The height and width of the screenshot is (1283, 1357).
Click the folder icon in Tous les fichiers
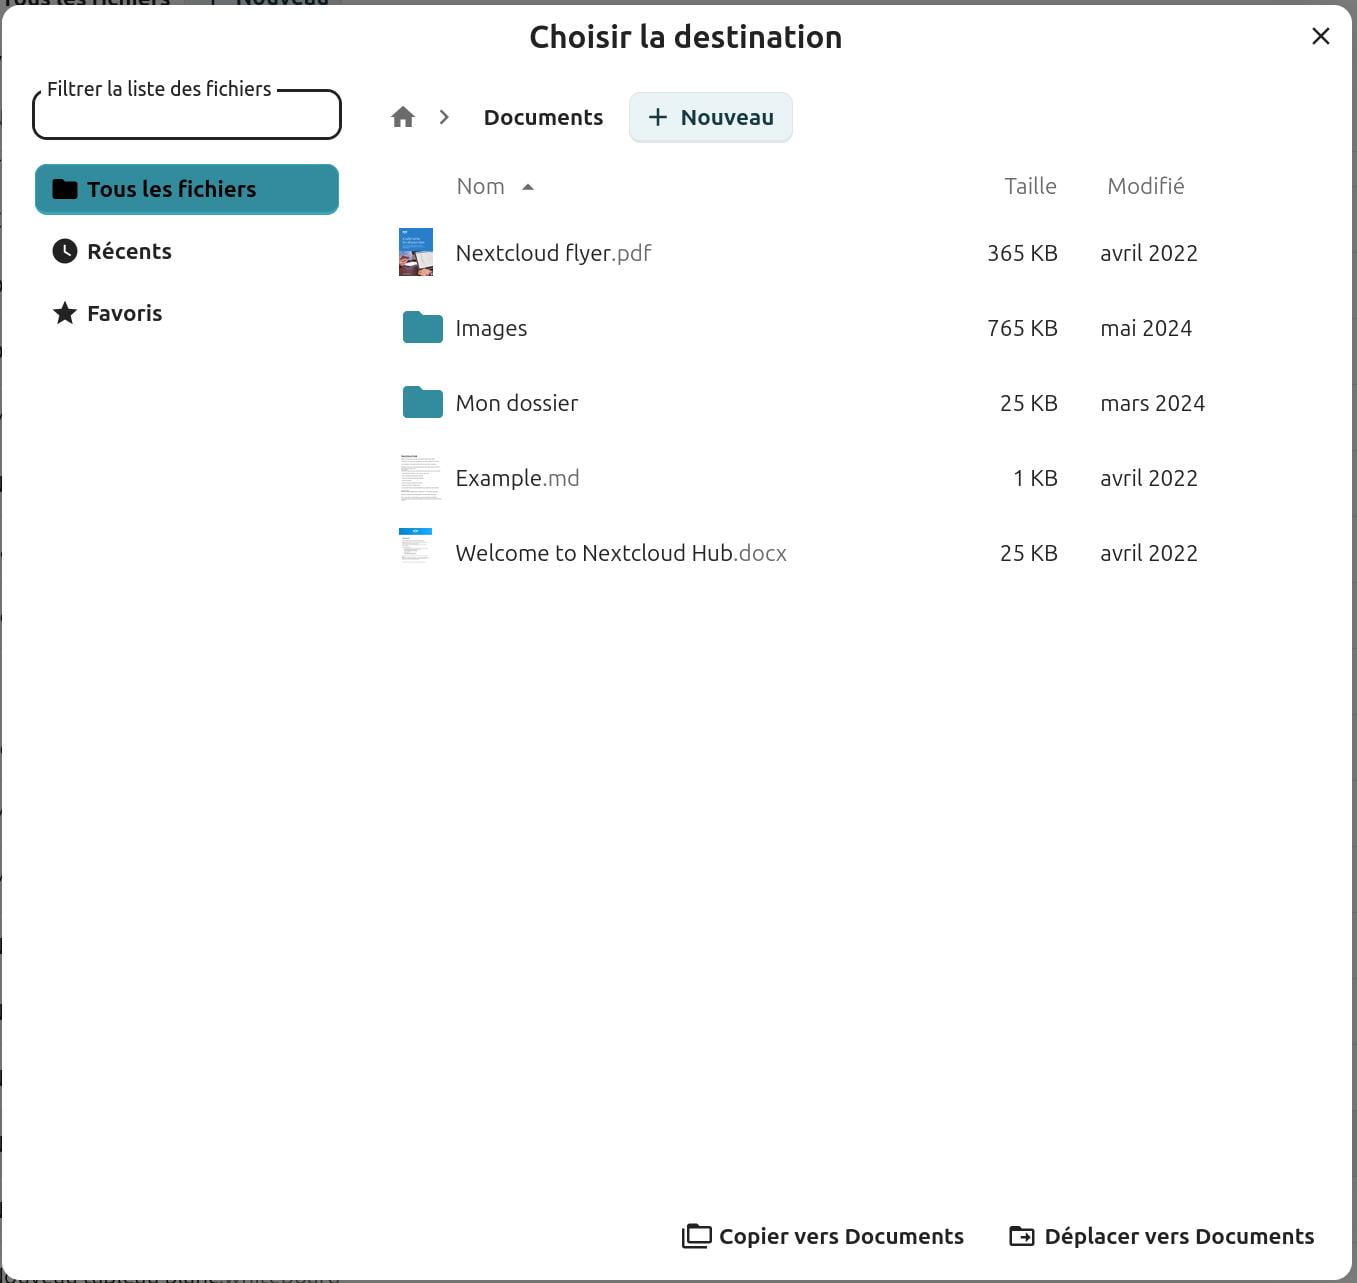click(65, 189)
